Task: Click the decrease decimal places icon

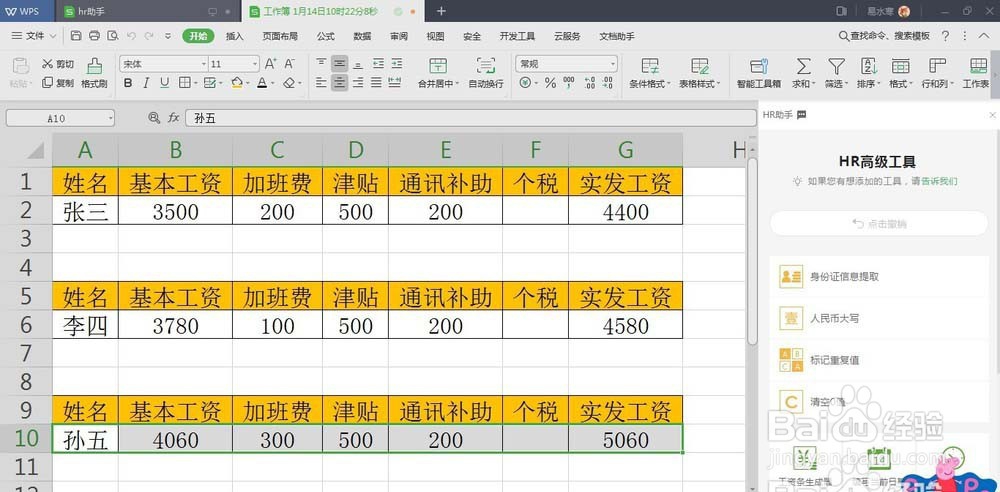Action: point(608,83)
